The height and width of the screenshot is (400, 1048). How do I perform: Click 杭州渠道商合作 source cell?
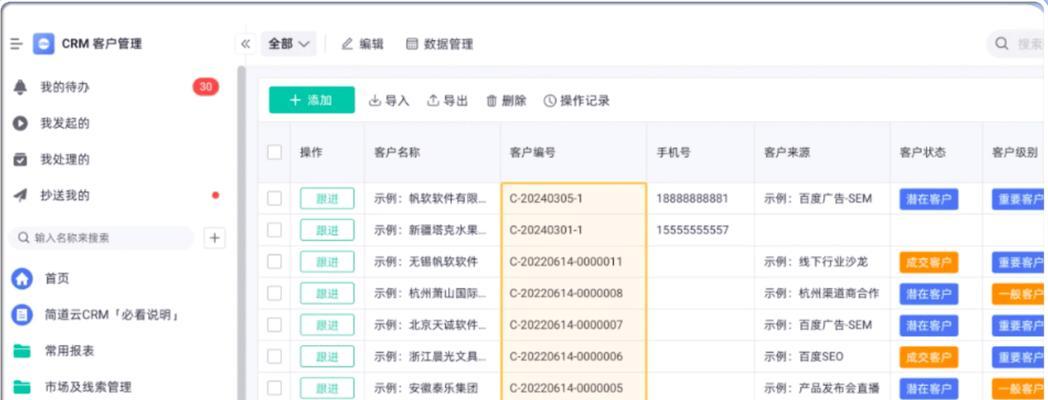[x=821, y=293]
